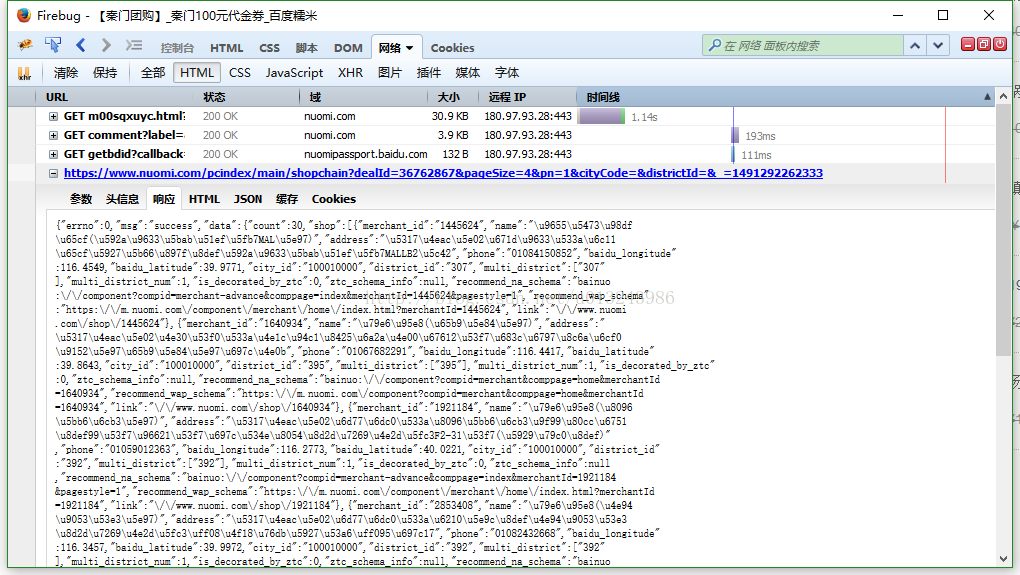1020x575 pixels.
Task: Click the nuomipassport.baidu.com domain cell
Action: point(366,154)
